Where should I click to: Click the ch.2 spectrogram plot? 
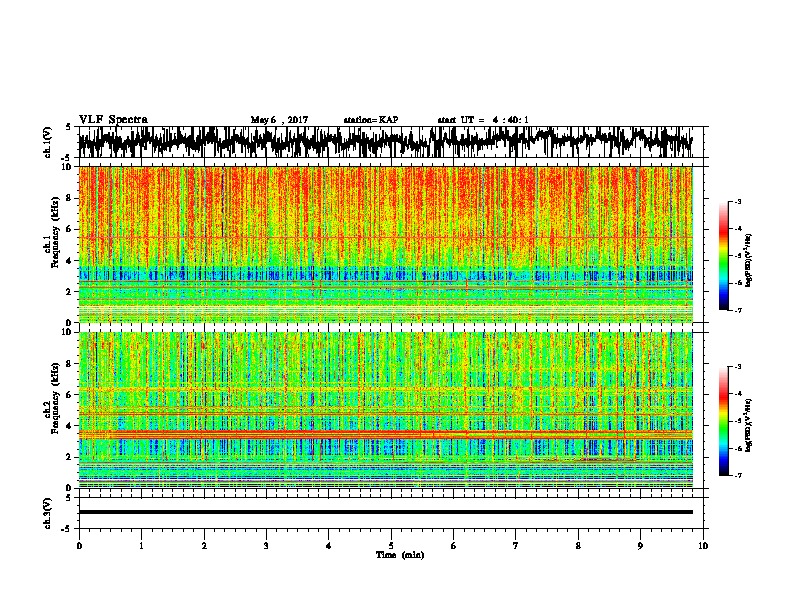[385, 410]
